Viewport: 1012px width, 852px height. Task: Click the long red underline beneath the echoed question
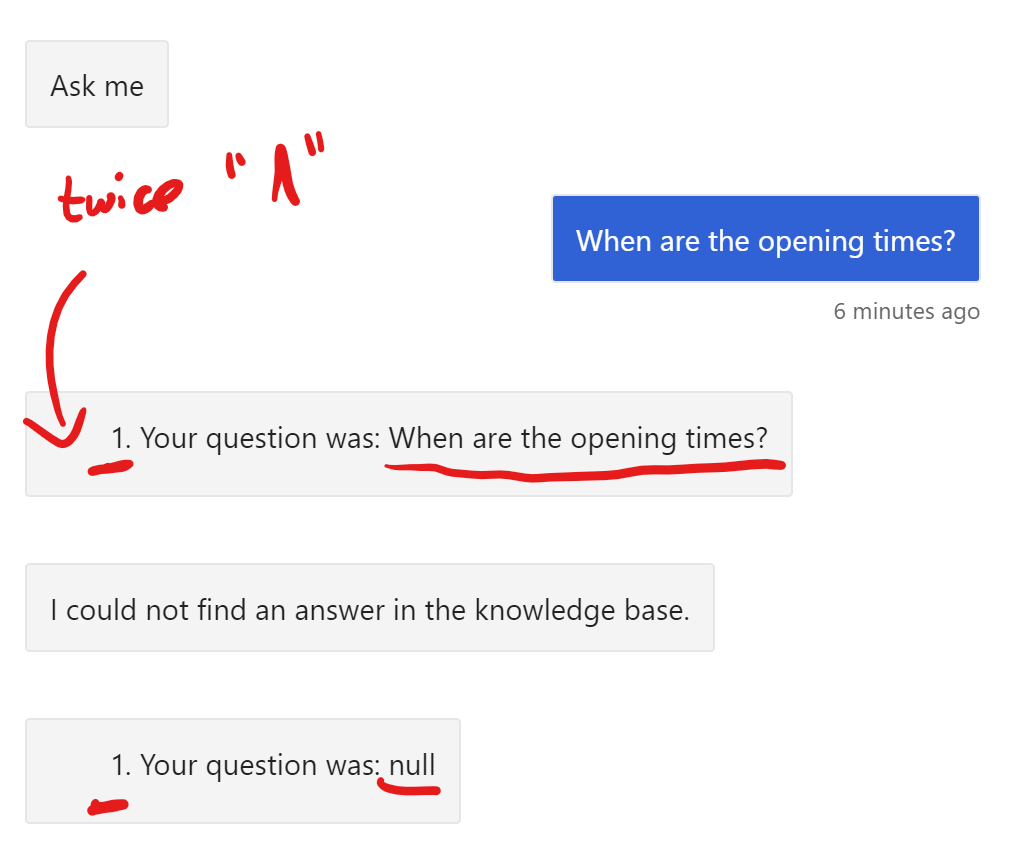585,470
